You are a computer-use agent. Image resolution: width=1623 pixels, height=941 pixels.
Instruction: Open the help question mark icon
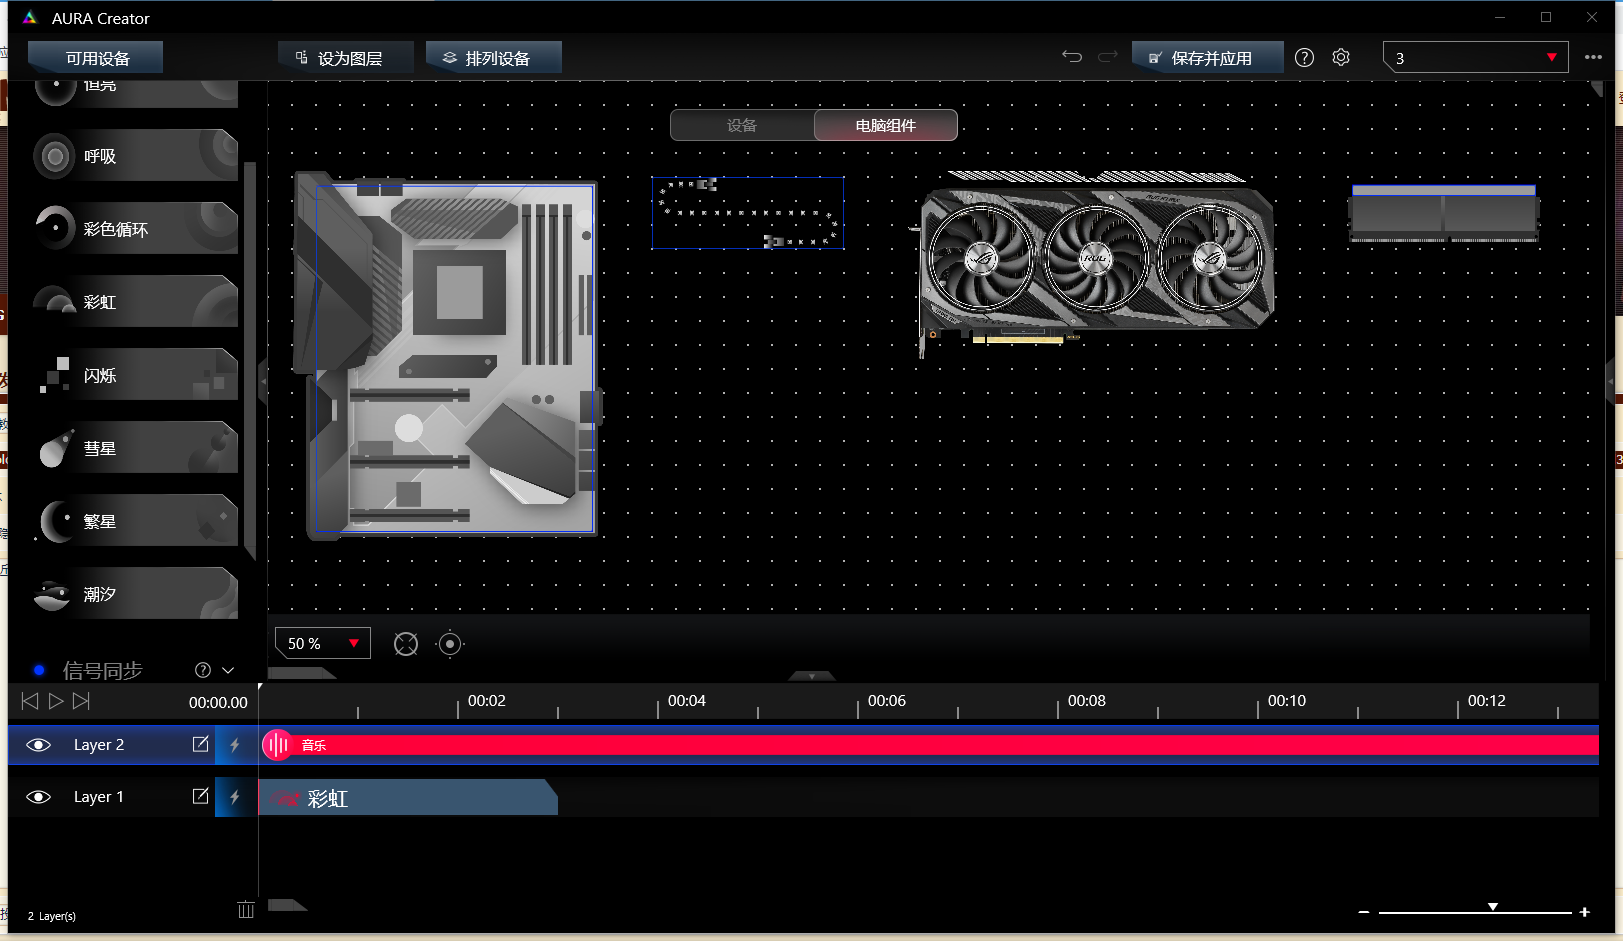(x=1304, y=58)
